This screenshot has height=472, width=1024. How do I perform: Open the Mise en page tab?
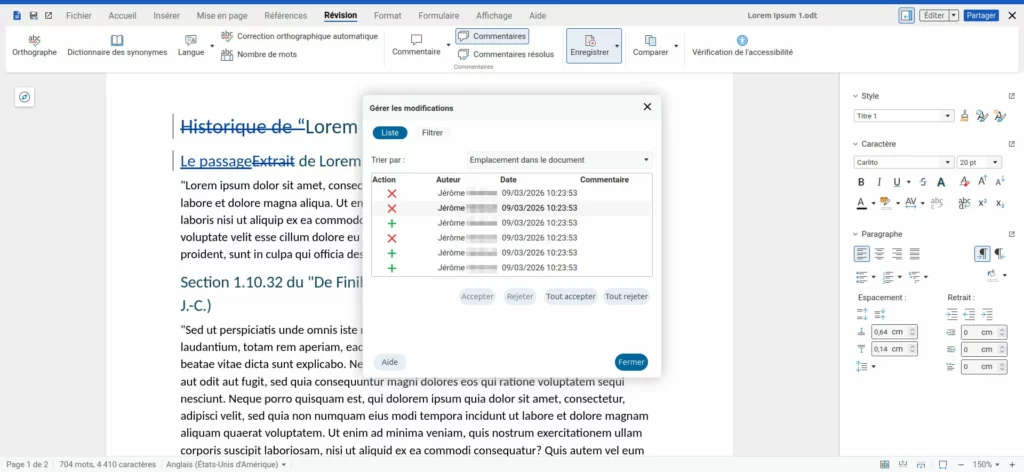tap(223, 16)
